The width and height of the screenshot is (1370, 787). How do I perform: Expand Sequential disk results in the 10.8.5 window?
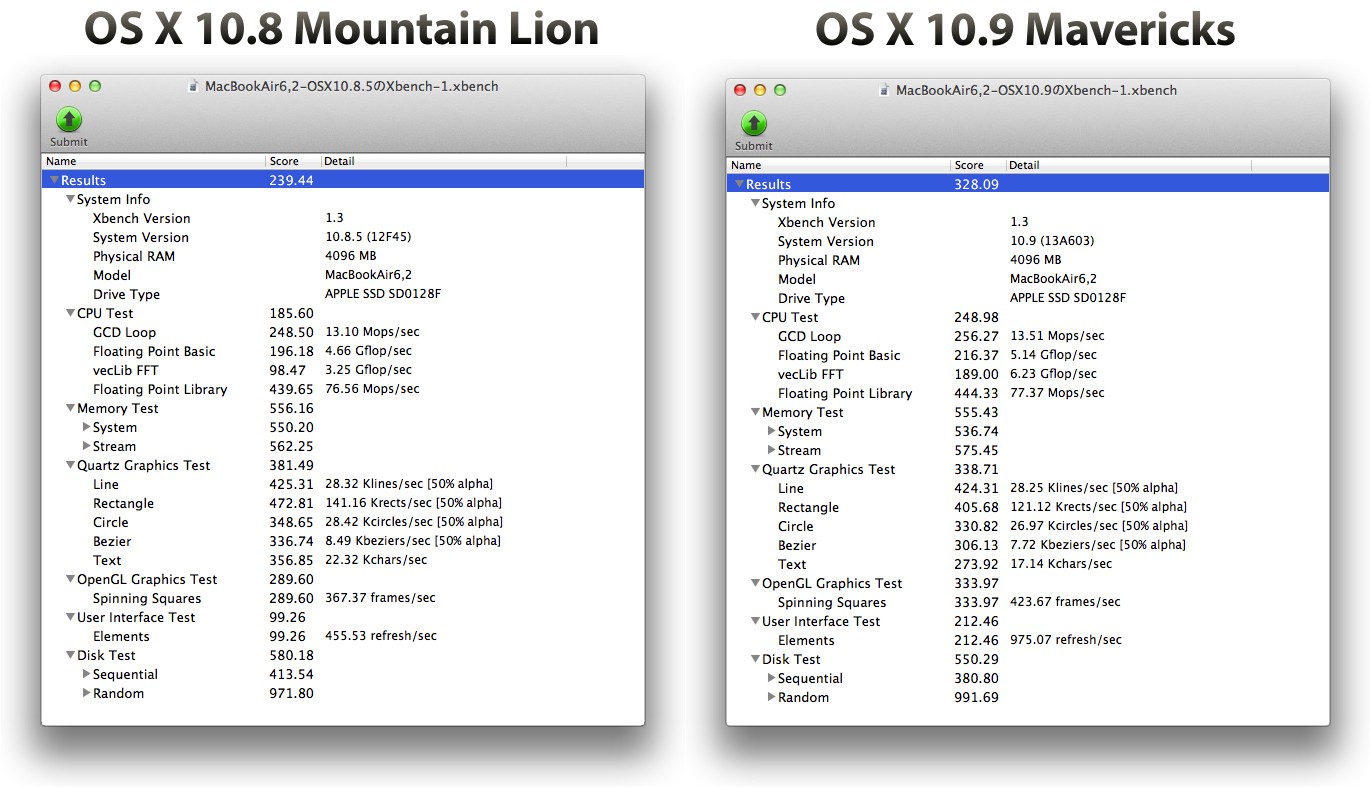(86, 674)
